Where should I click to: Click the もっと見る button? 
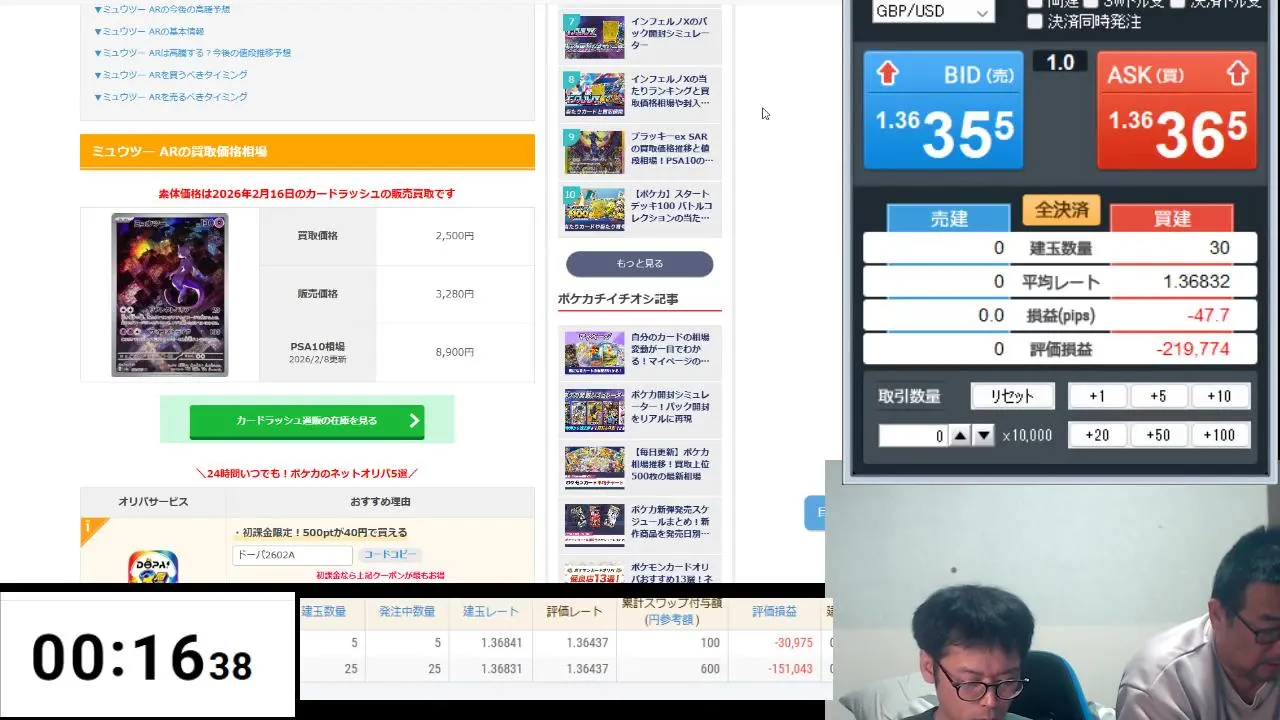tap(639, 263)
